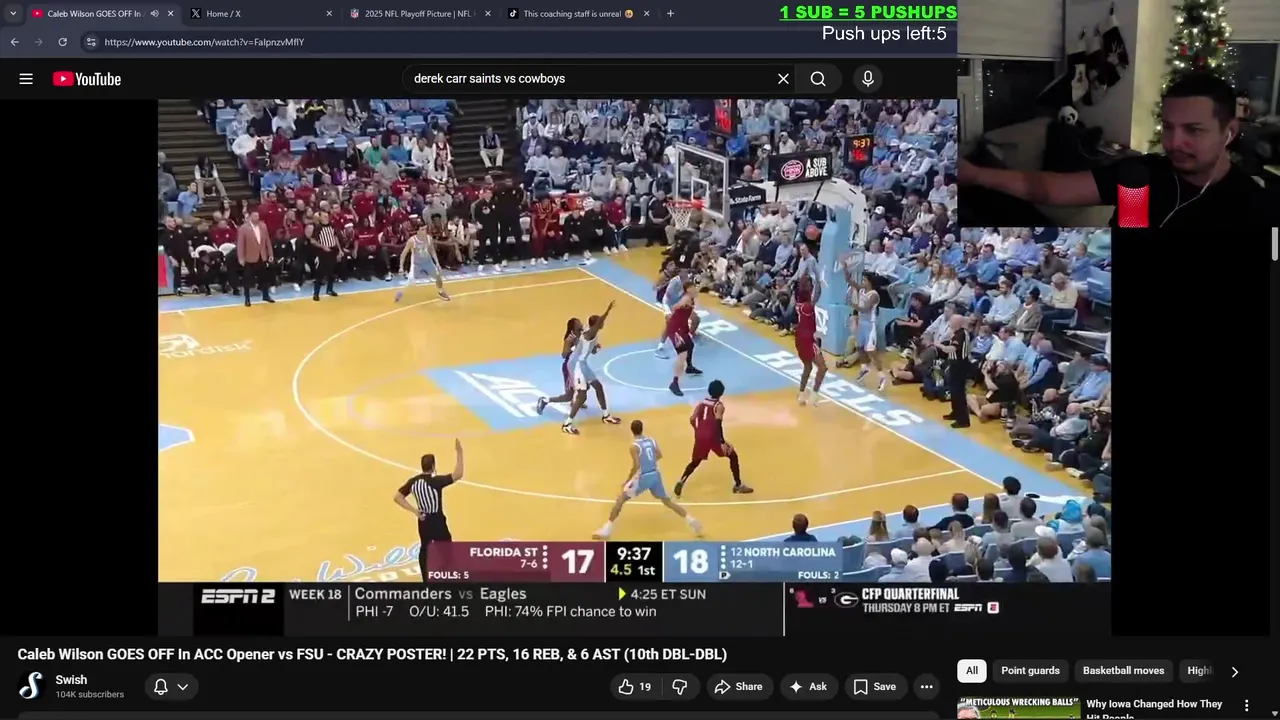Image resolution: width=1280 pixels, height=720 pixels.
Task: Reload the current page
Action: coord(62,42)
